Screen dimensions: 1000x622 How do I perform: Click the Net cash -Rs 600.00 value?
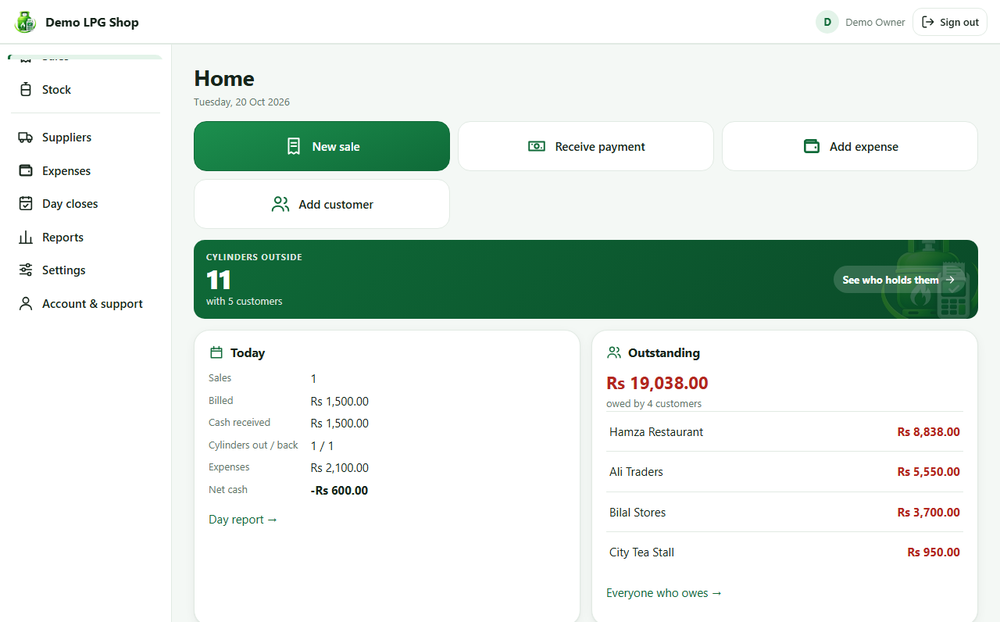tap(339, 491)
